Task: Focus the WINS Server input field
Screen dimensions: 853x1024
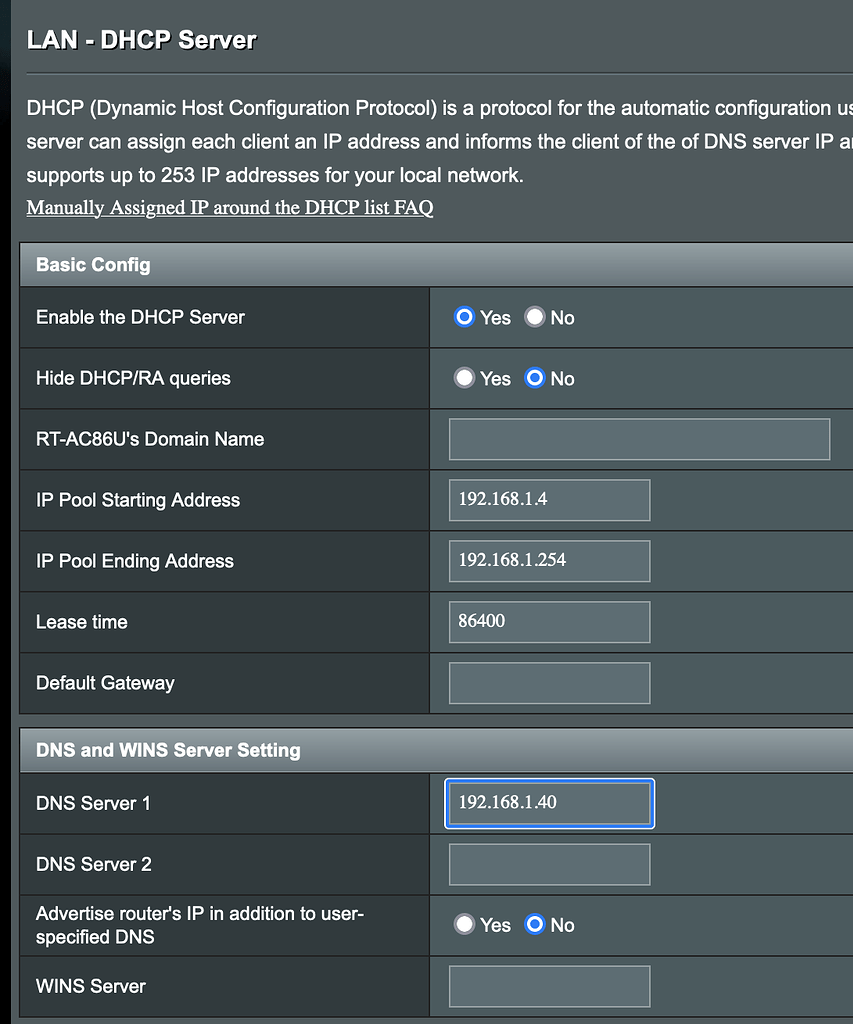Action: click(x=549, y=986)
